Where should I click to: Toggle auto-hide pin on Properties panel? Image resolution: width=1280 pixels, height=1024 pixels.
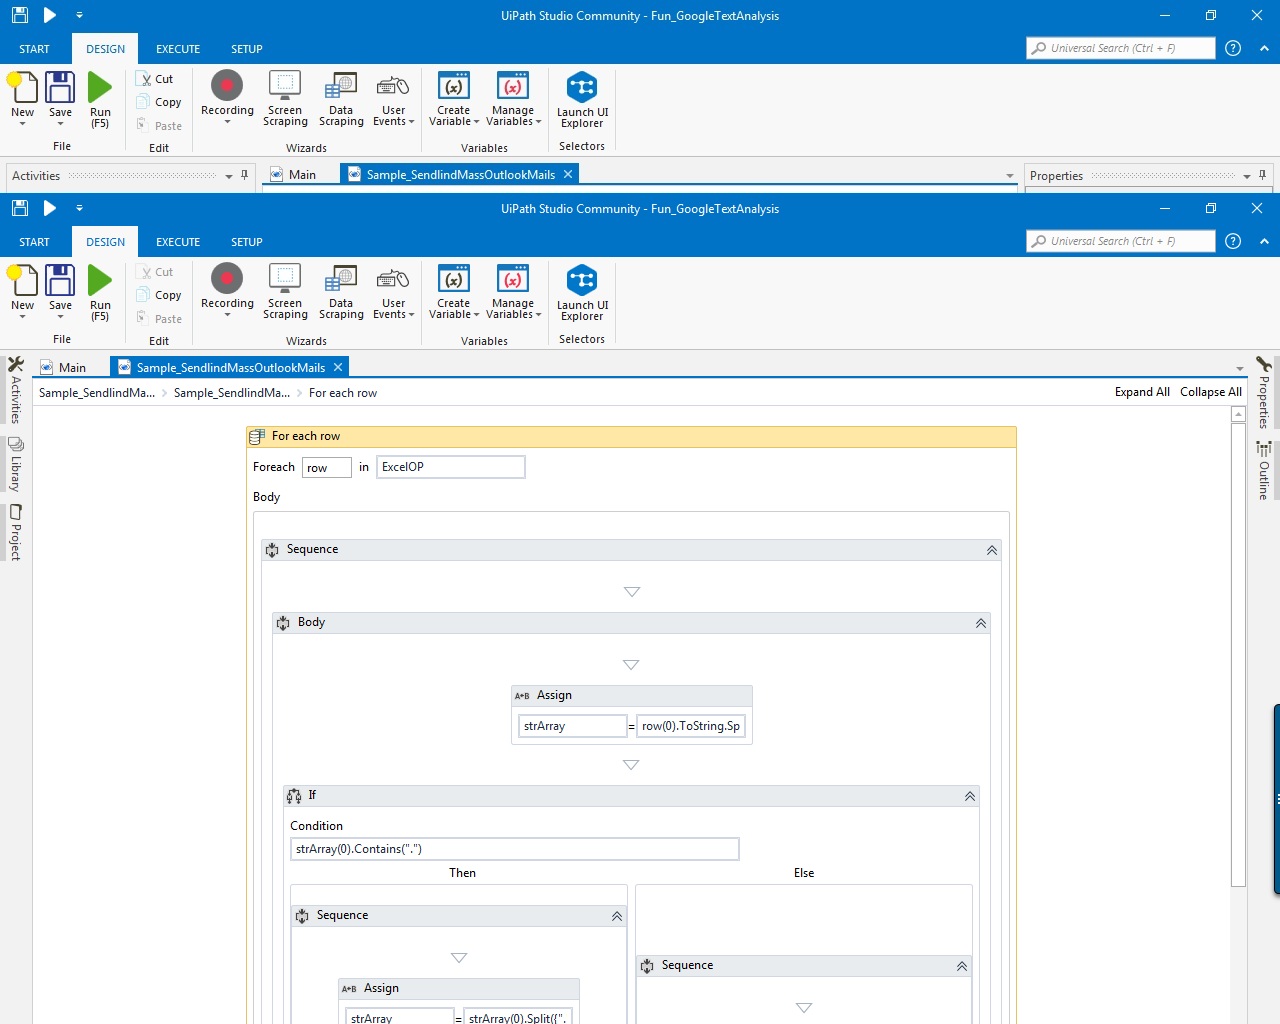(1262, 175)
